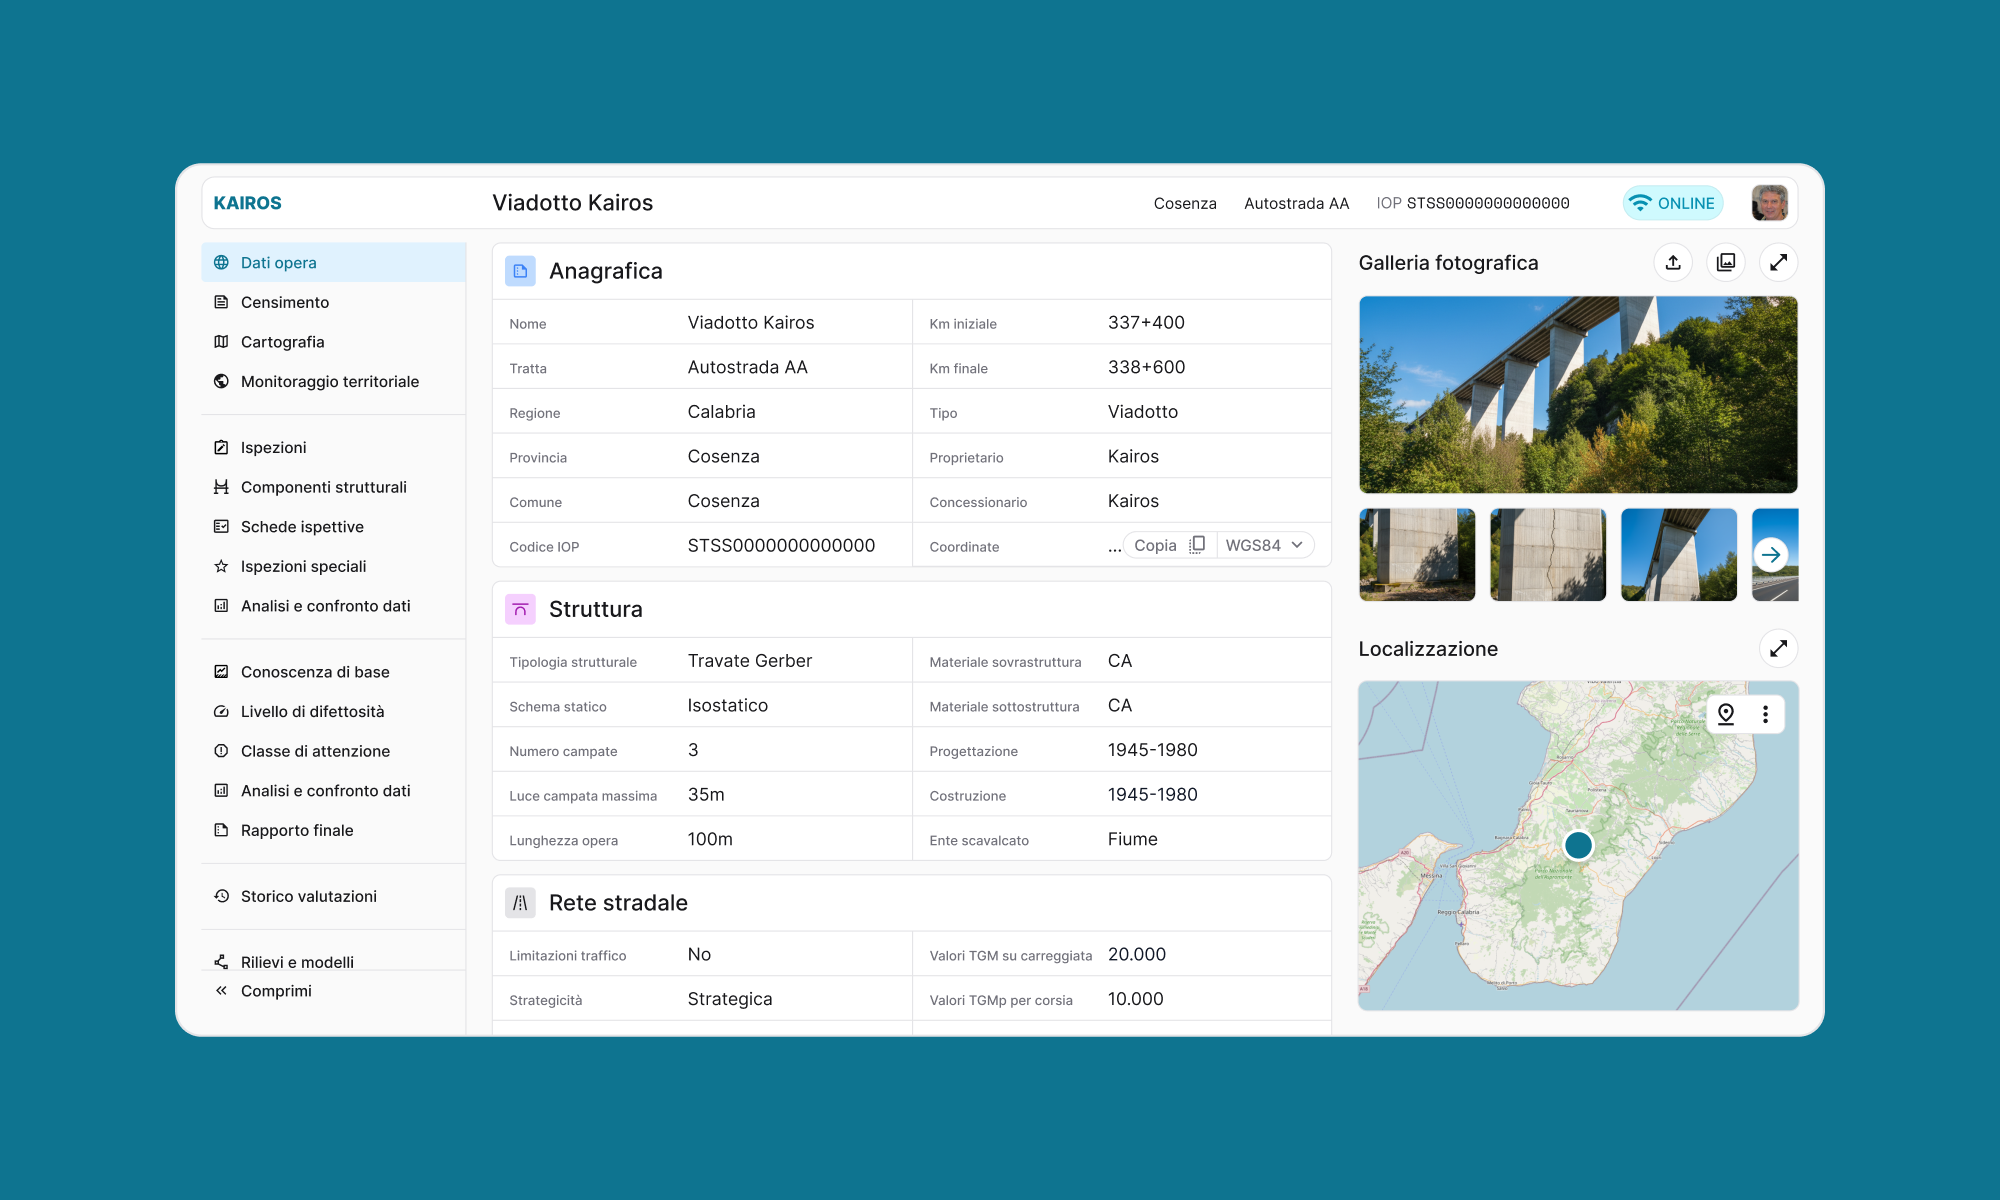Viewport: 2000px width, 1200px height.
Task: Open the photo gallery images icon
Action: tap(1726, 263)
